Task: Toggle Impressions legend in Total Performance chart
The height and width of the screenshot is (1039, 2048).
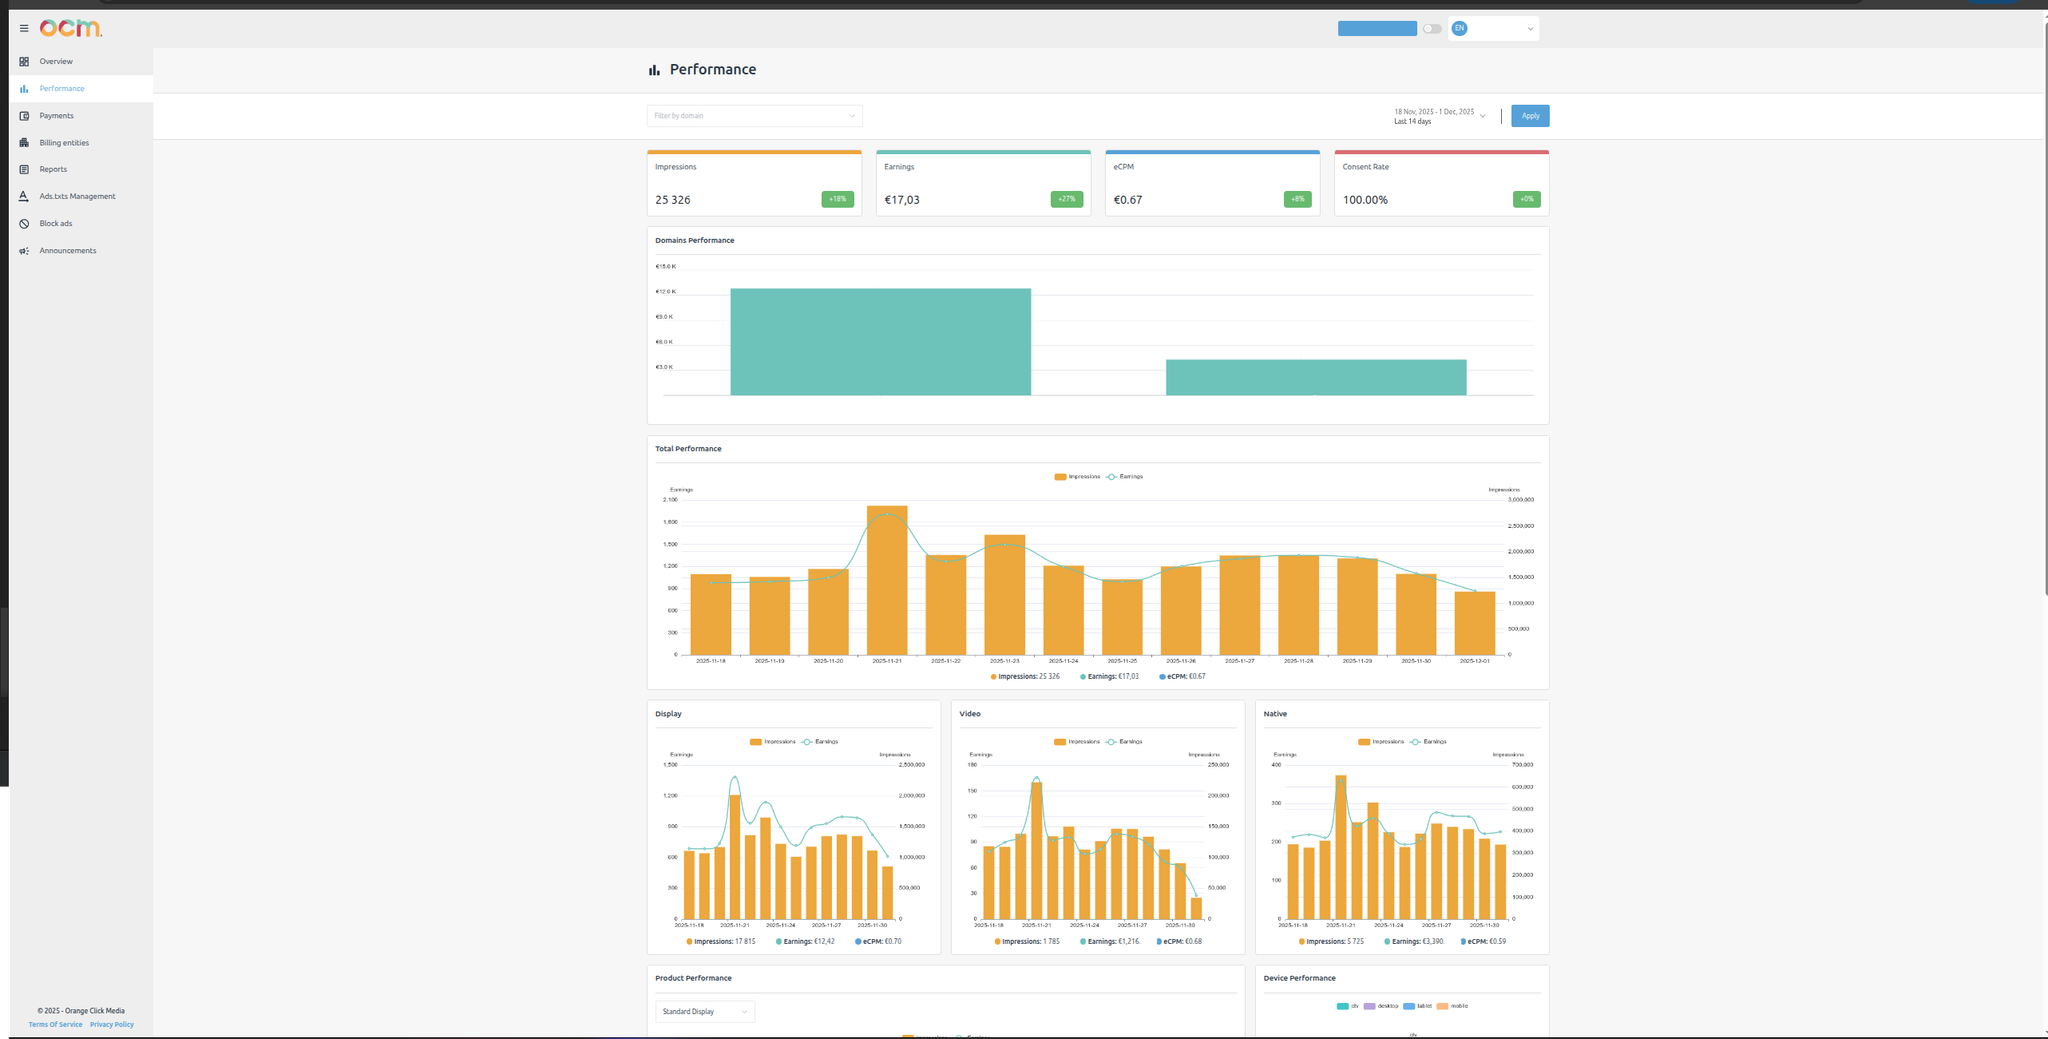Action: pos(1078,476)
